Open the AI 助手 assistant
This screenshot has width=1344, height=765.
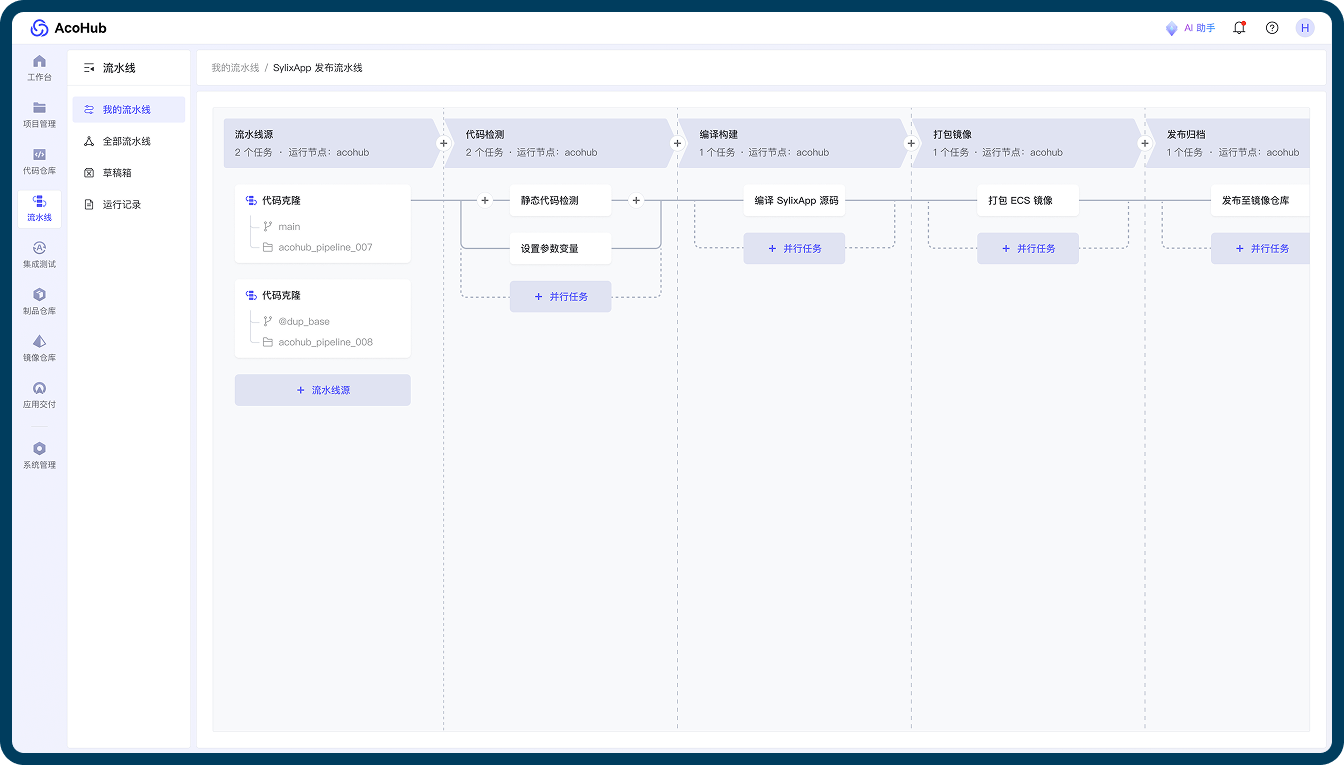click(1190, 28)
